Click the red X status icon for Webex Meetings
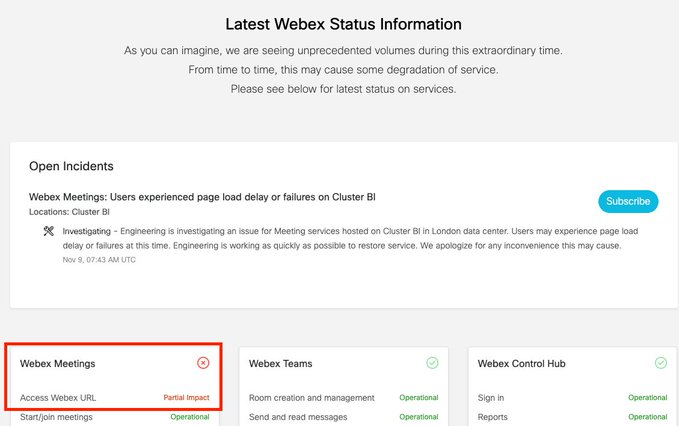The image size is (679, 426). click(203, 363)
